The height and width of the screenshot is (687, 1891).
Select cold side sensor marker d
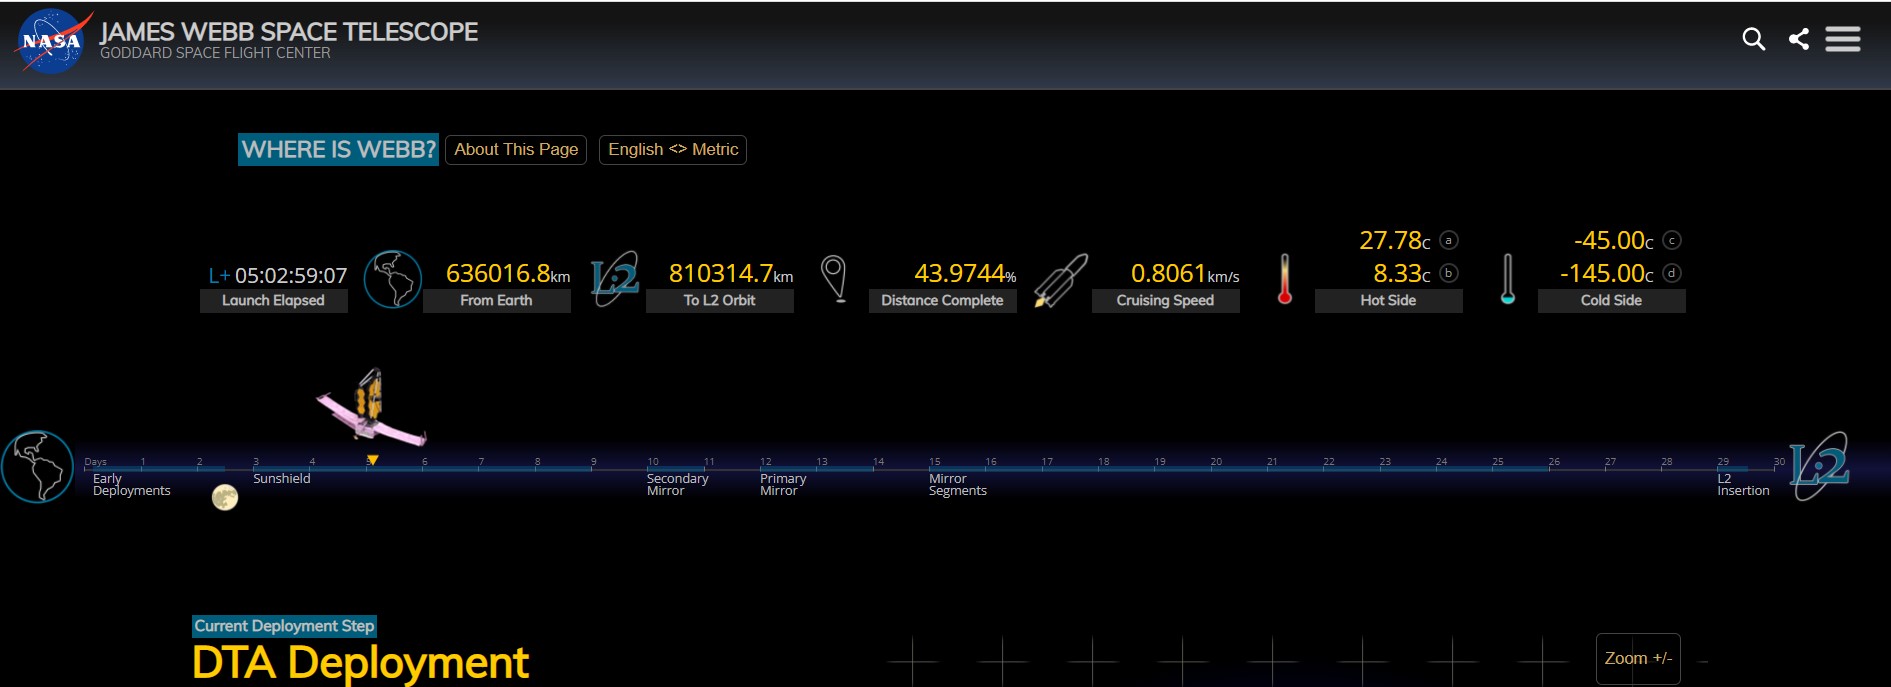click(x=1672, y=273)
